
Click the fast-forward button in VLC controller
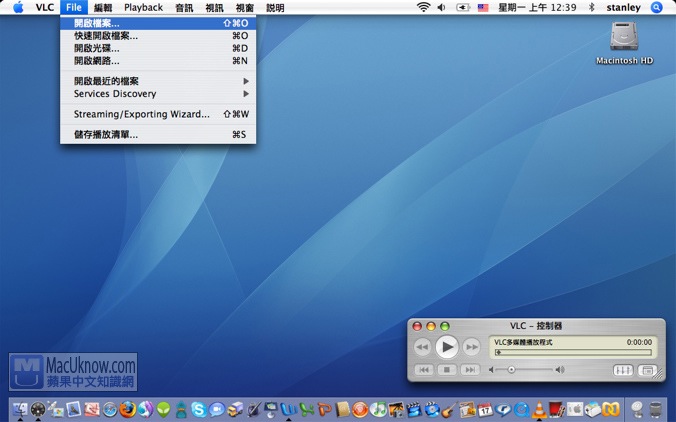point(472,347)
